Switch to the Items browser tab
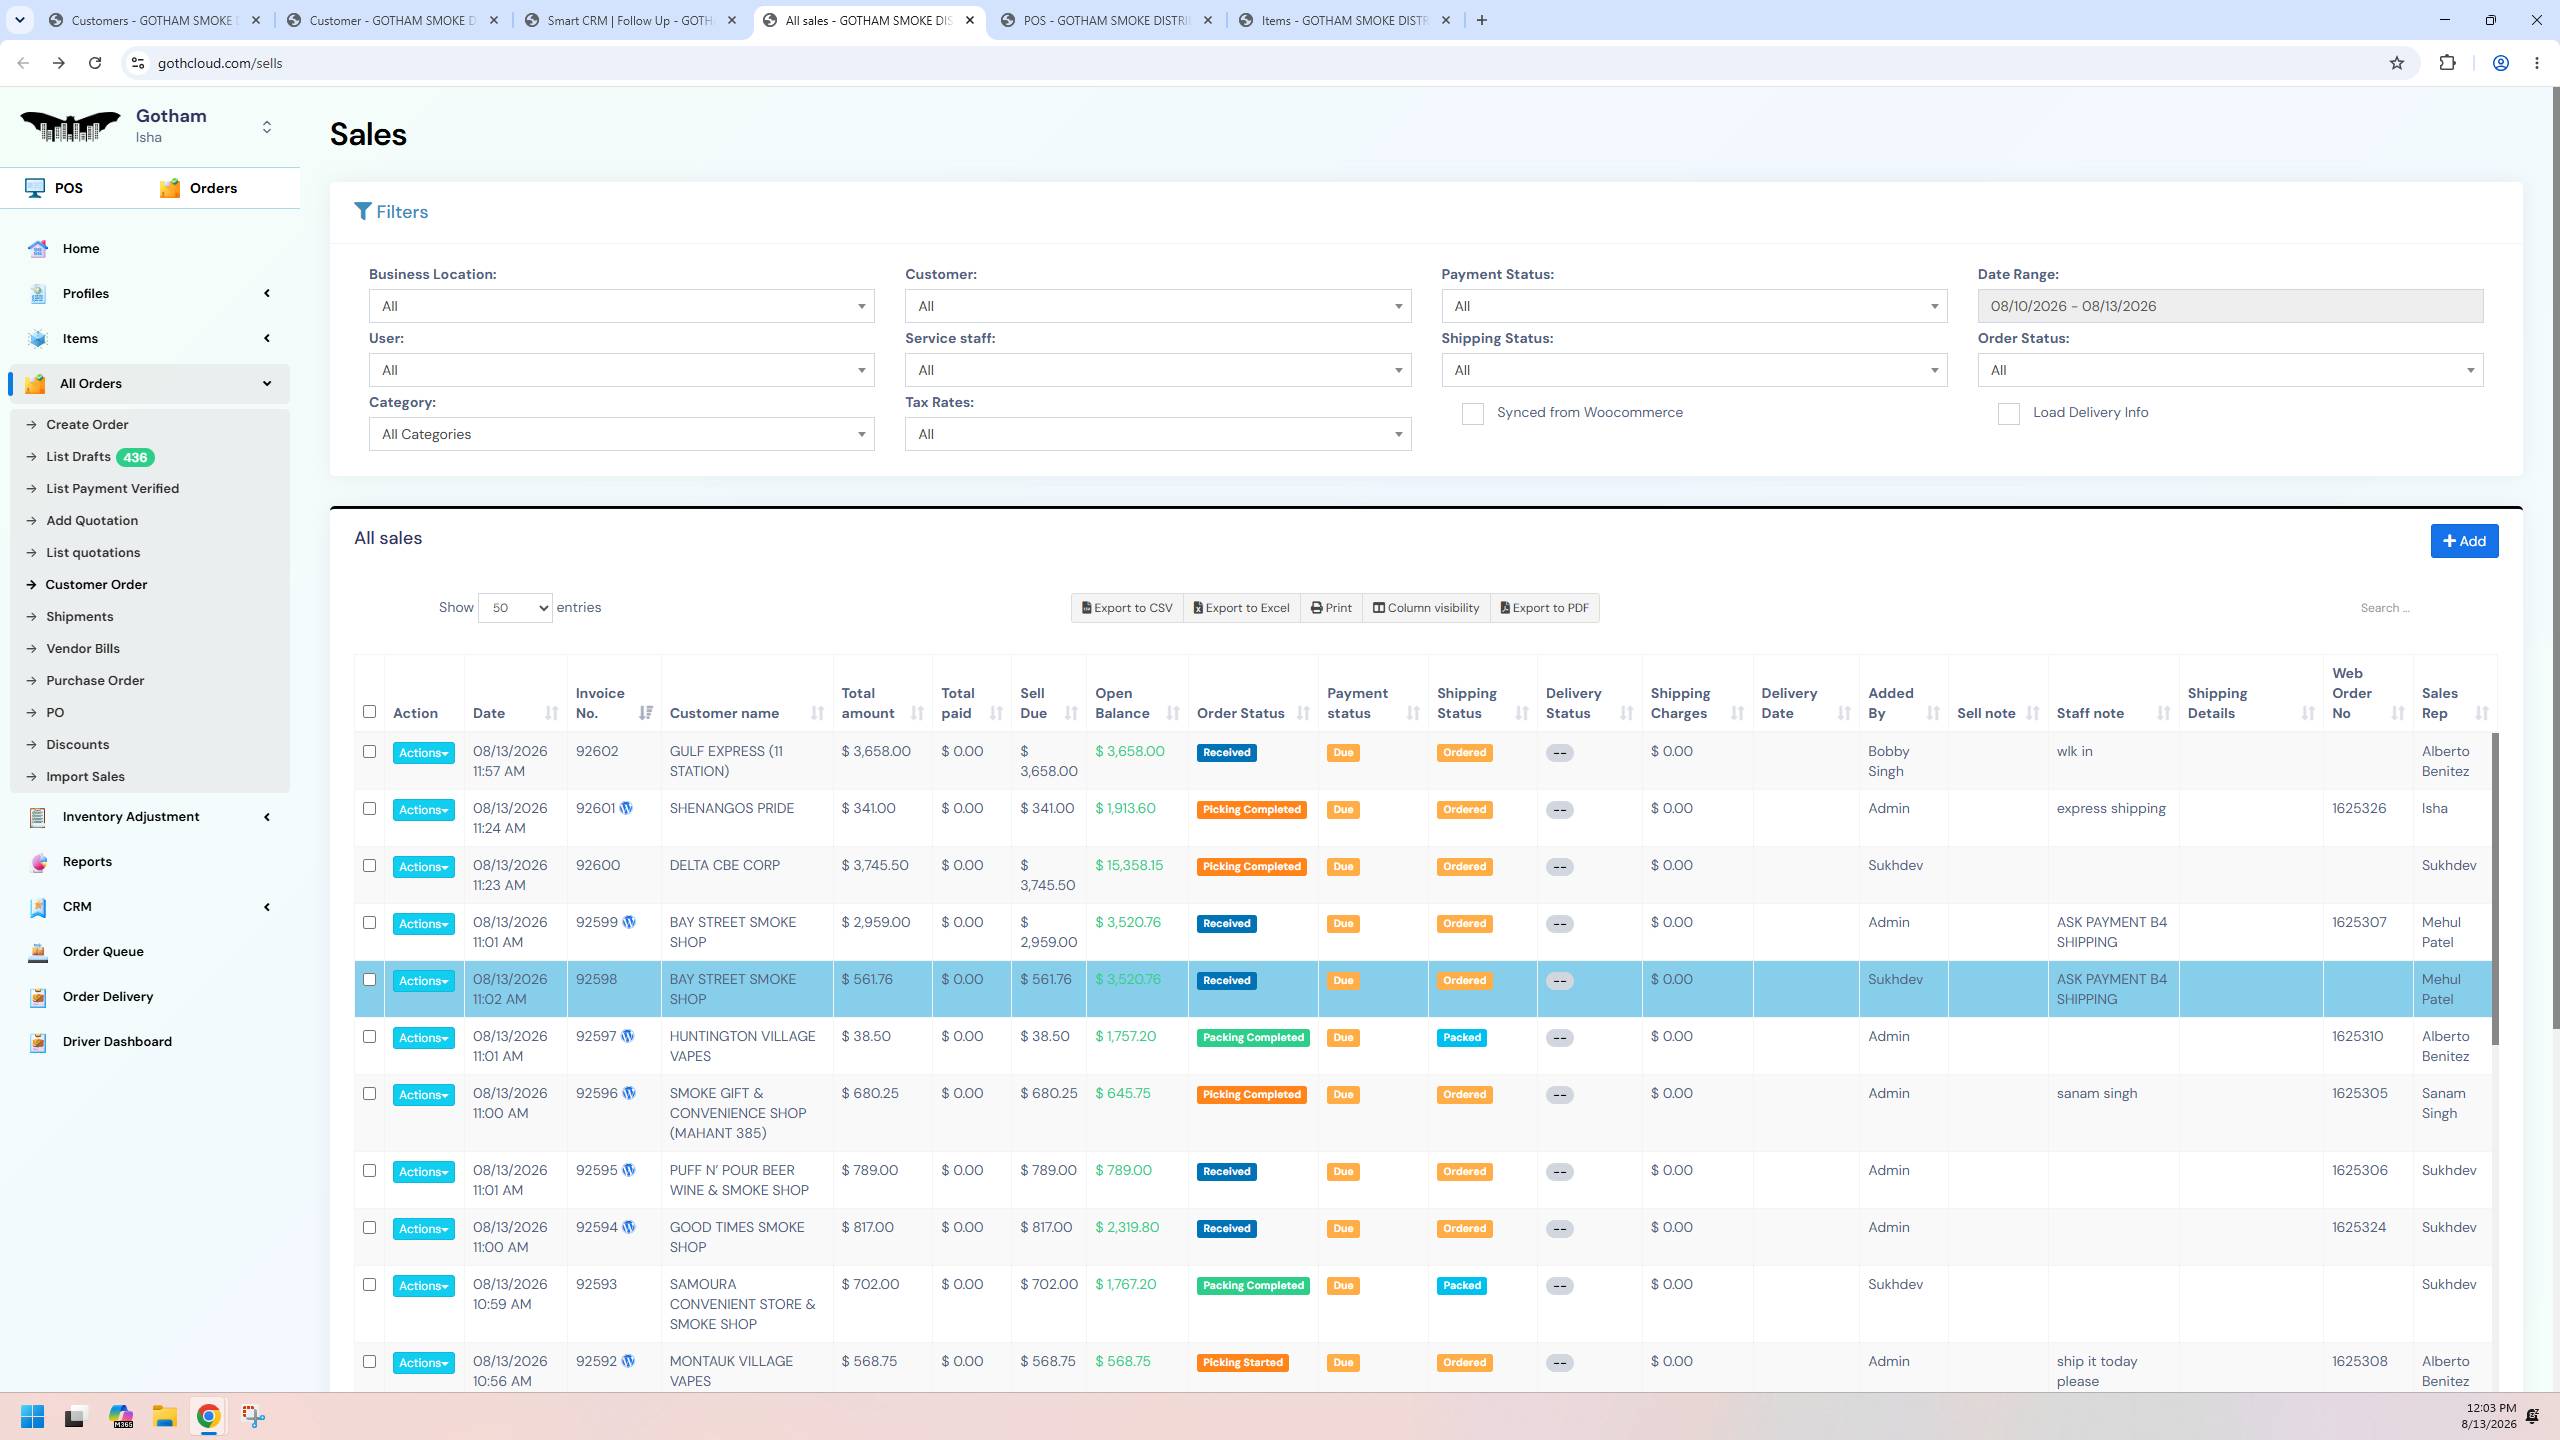2560x1440 pixels. pyautogui.click(x=1343, y=20)
